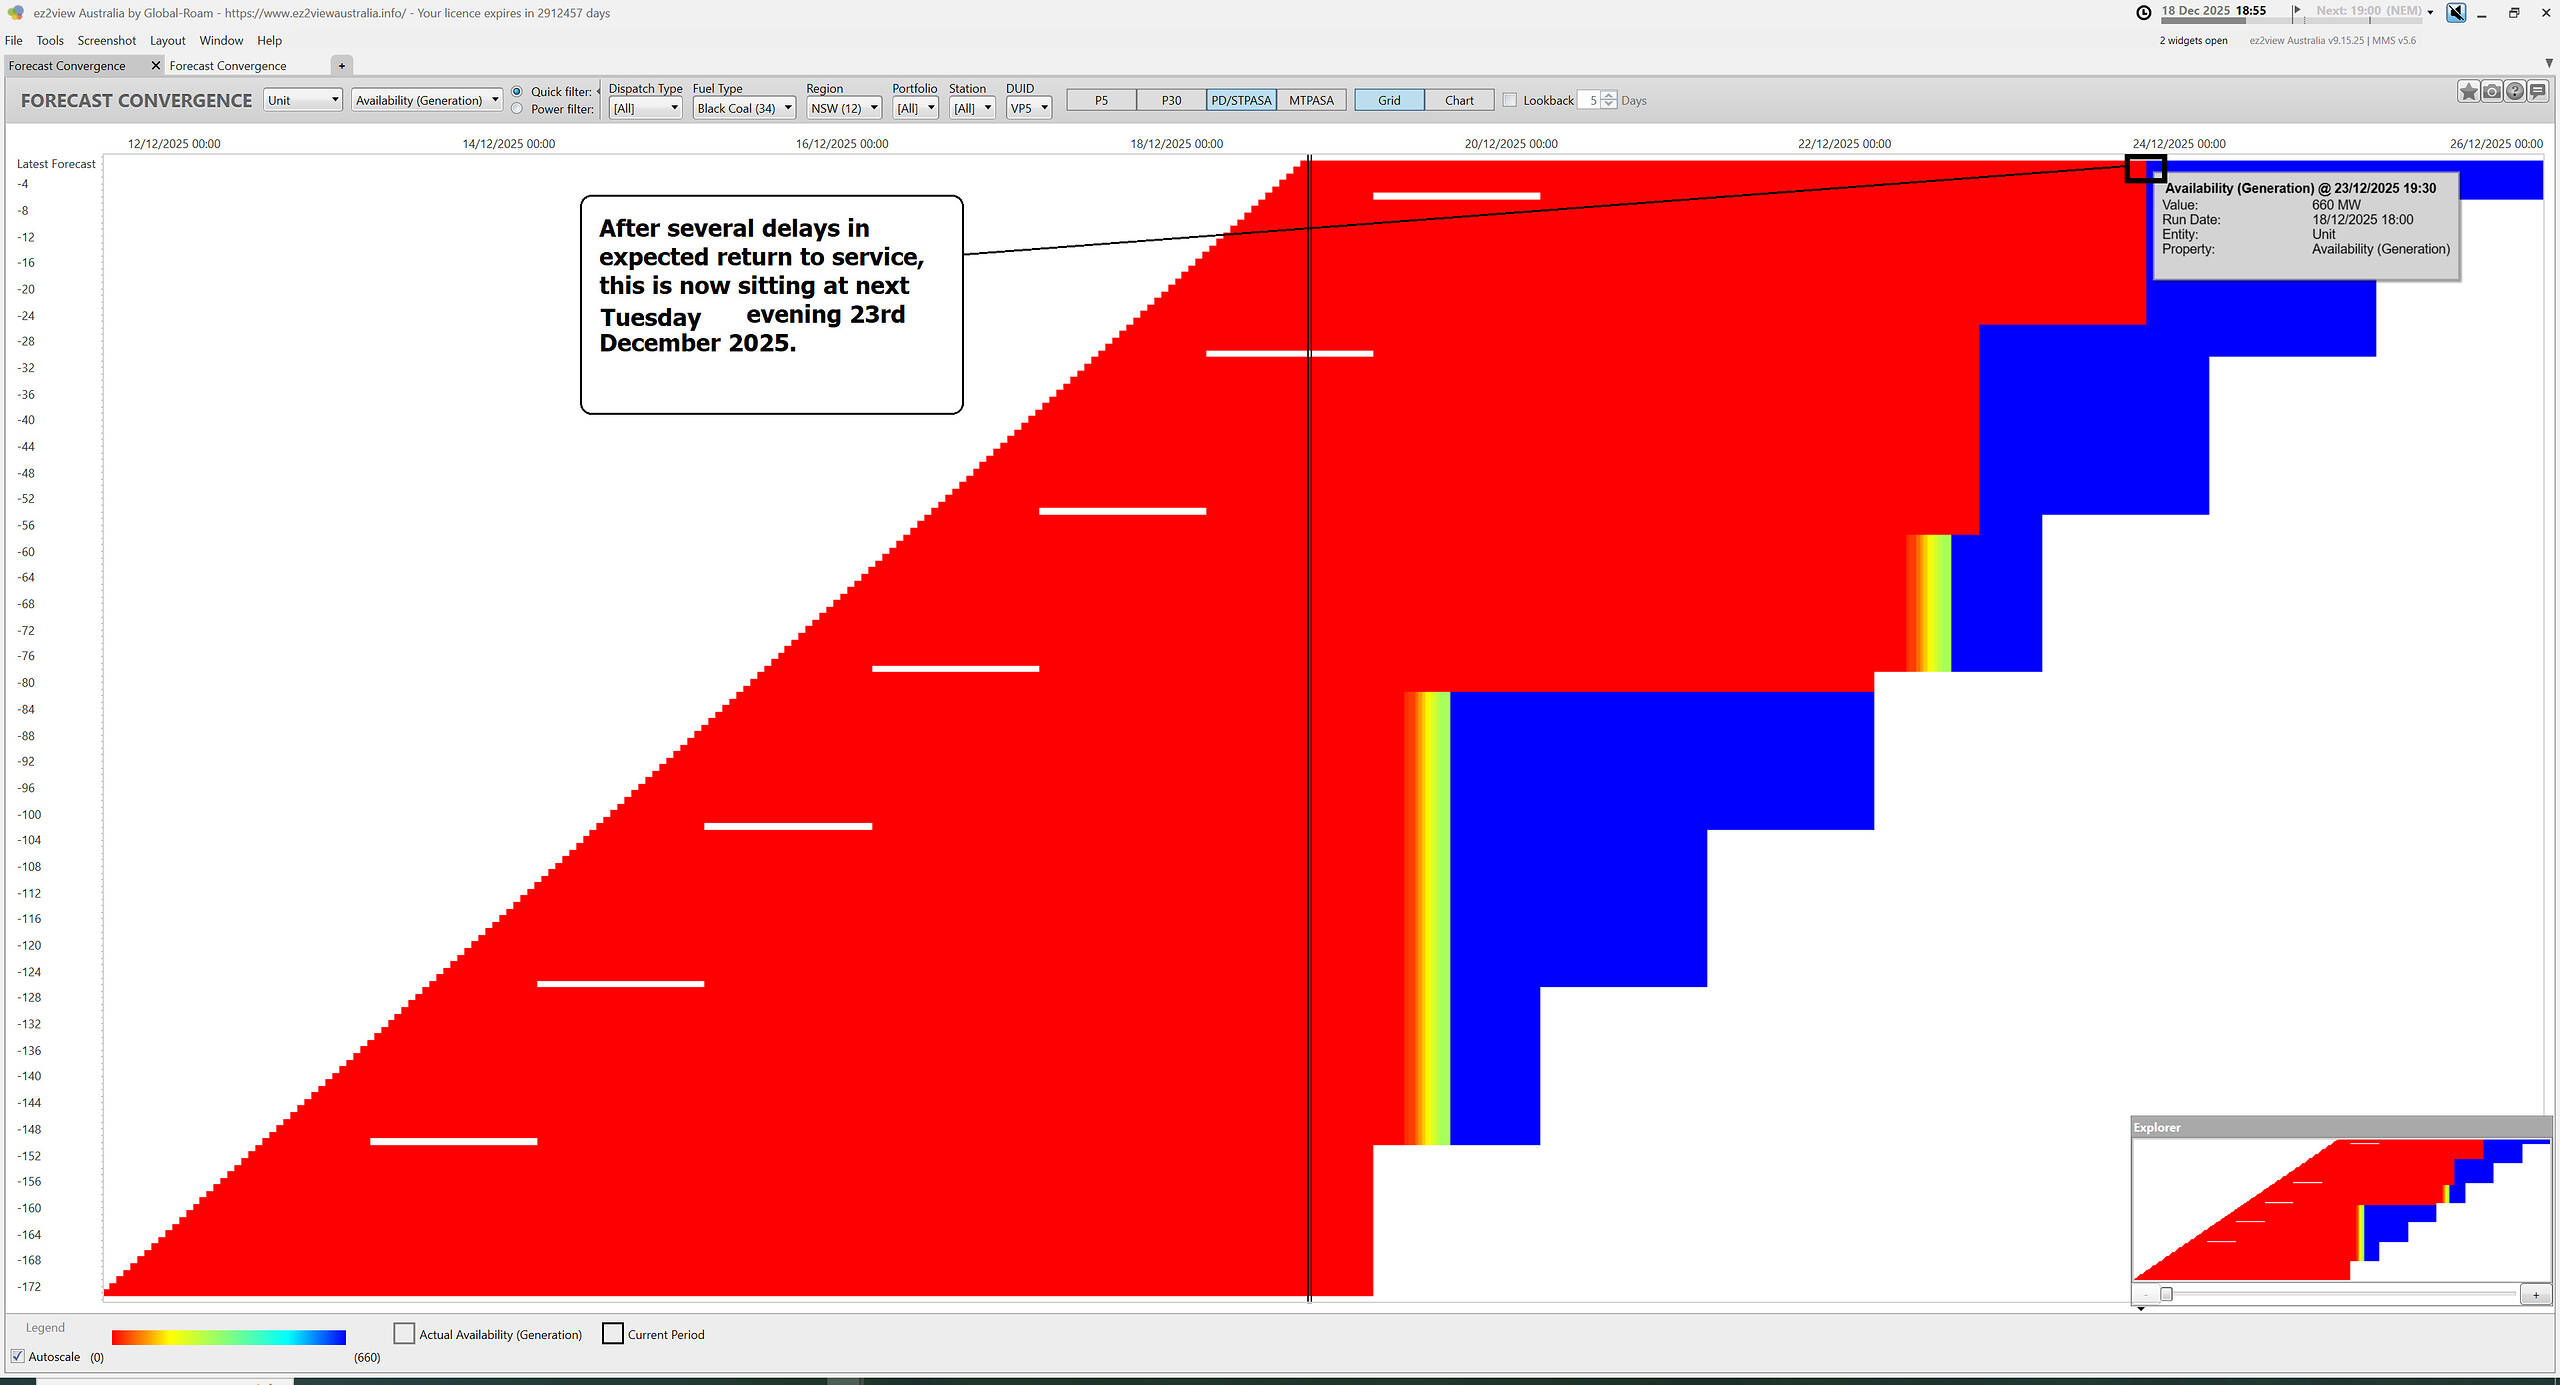Viewport: 2560px width, 1385px height.
Task: Open the Fuel Type Black Coal dropdown
Action: 744,108
